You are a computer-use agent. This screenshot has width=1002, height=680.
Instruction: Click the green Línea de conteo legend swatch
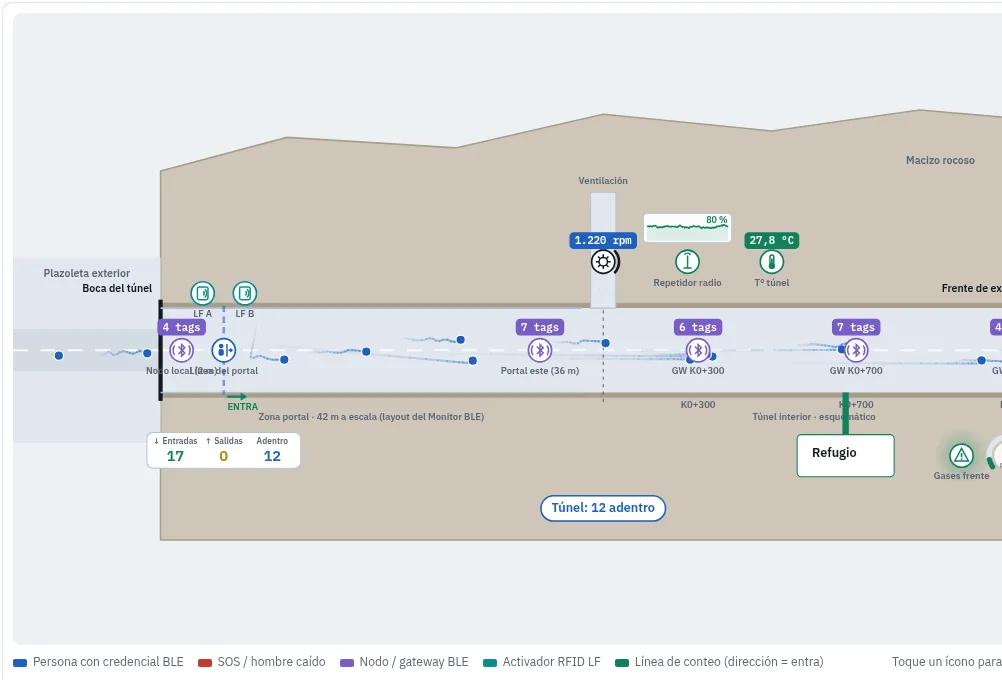point(622,663)
